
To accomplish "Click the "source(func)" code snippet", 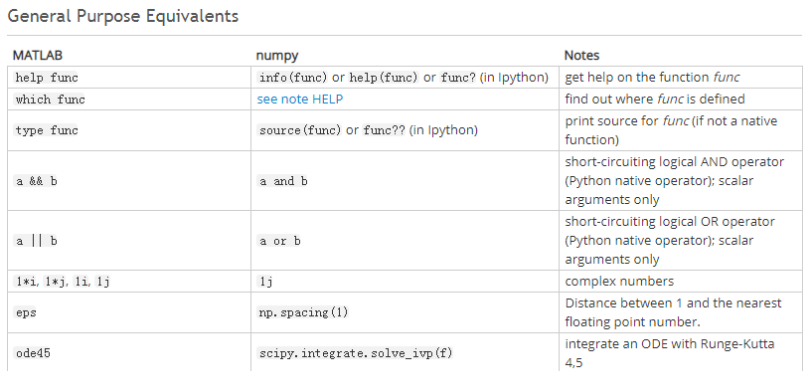I will tap(300, 130).
